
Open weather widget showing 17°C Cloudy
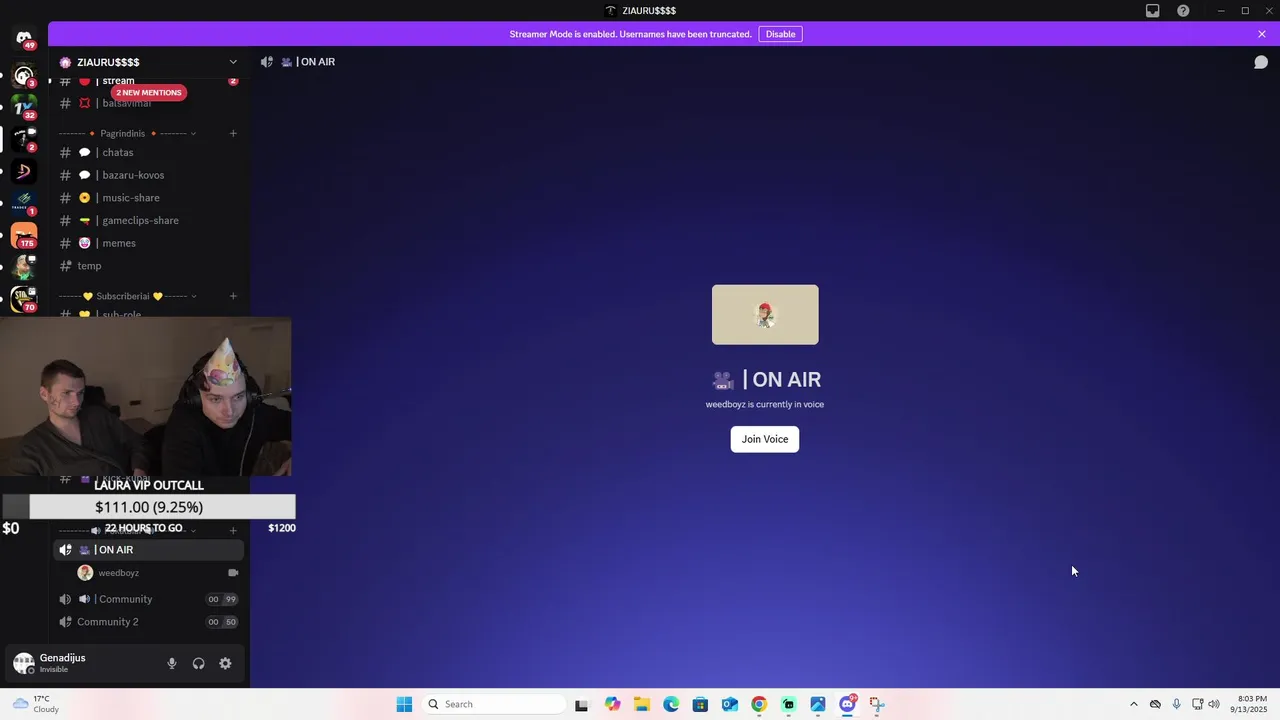pos(36,704)
